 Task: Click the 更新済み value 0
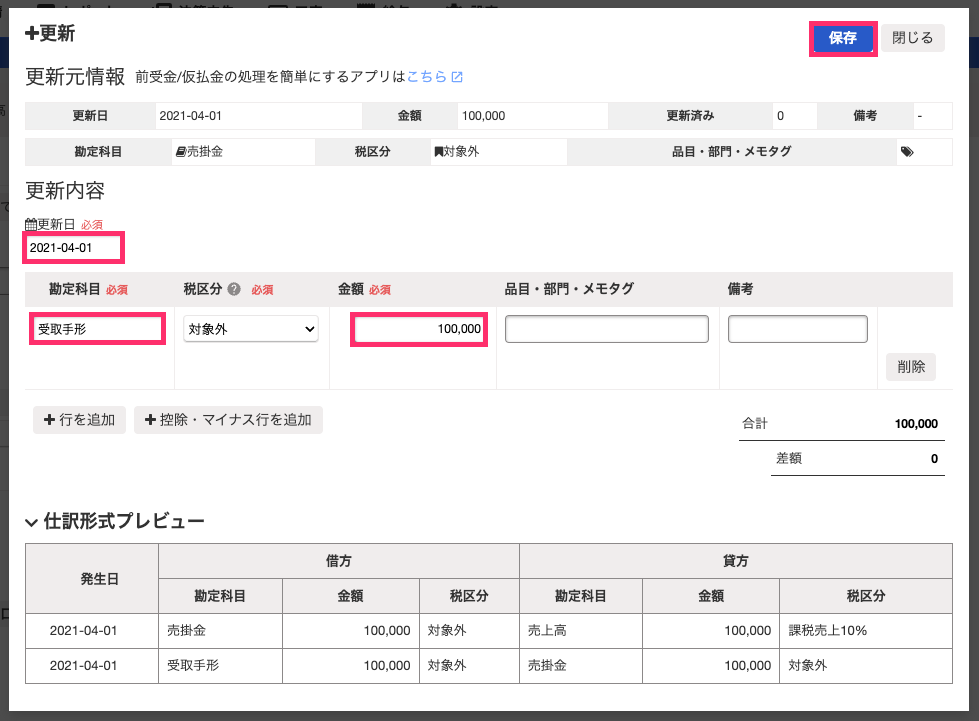pyautogui.click(x=780, y=115)
